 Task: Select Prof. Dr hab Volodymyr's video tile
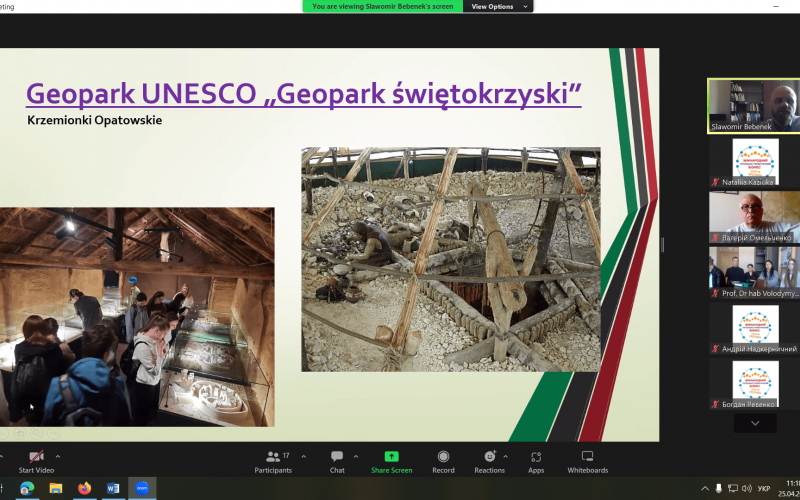pos(755,273)
